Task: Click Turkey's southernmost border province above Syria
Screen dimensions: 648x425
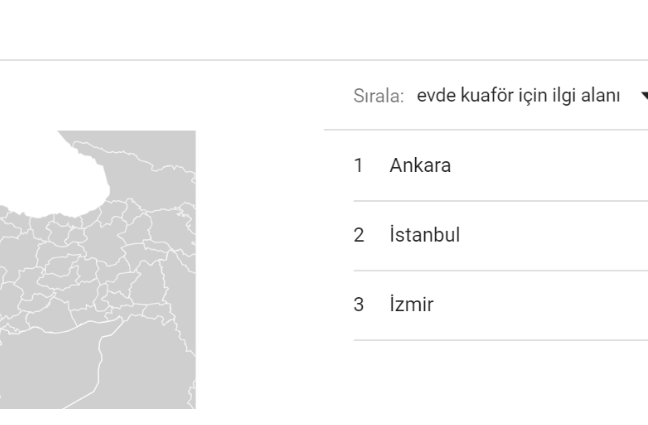Action: [x=52, y=316]
